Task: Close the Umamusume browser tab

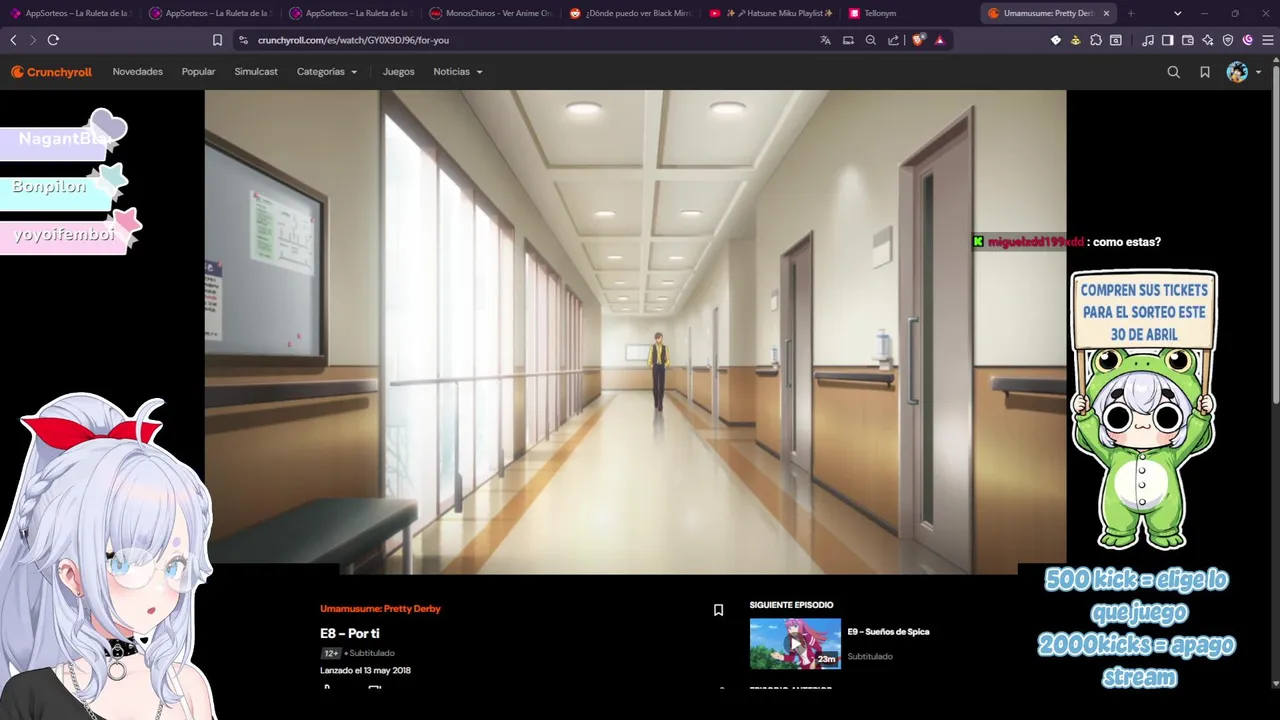Action: pyautogui.click(x=1106, y=13)
